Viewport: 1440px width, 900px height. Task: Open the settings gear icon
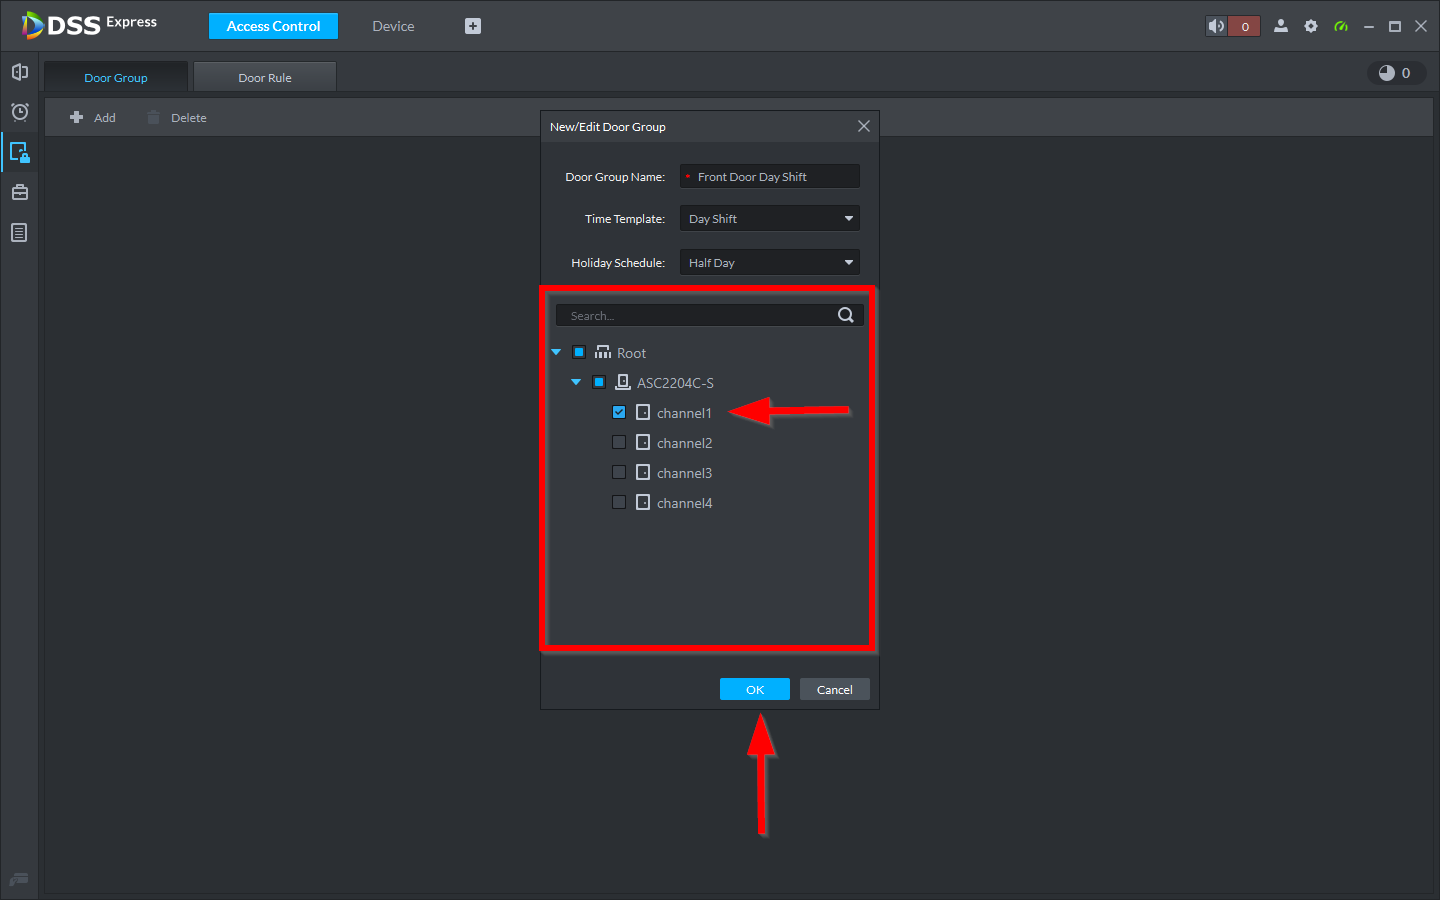pos(1310,26)
